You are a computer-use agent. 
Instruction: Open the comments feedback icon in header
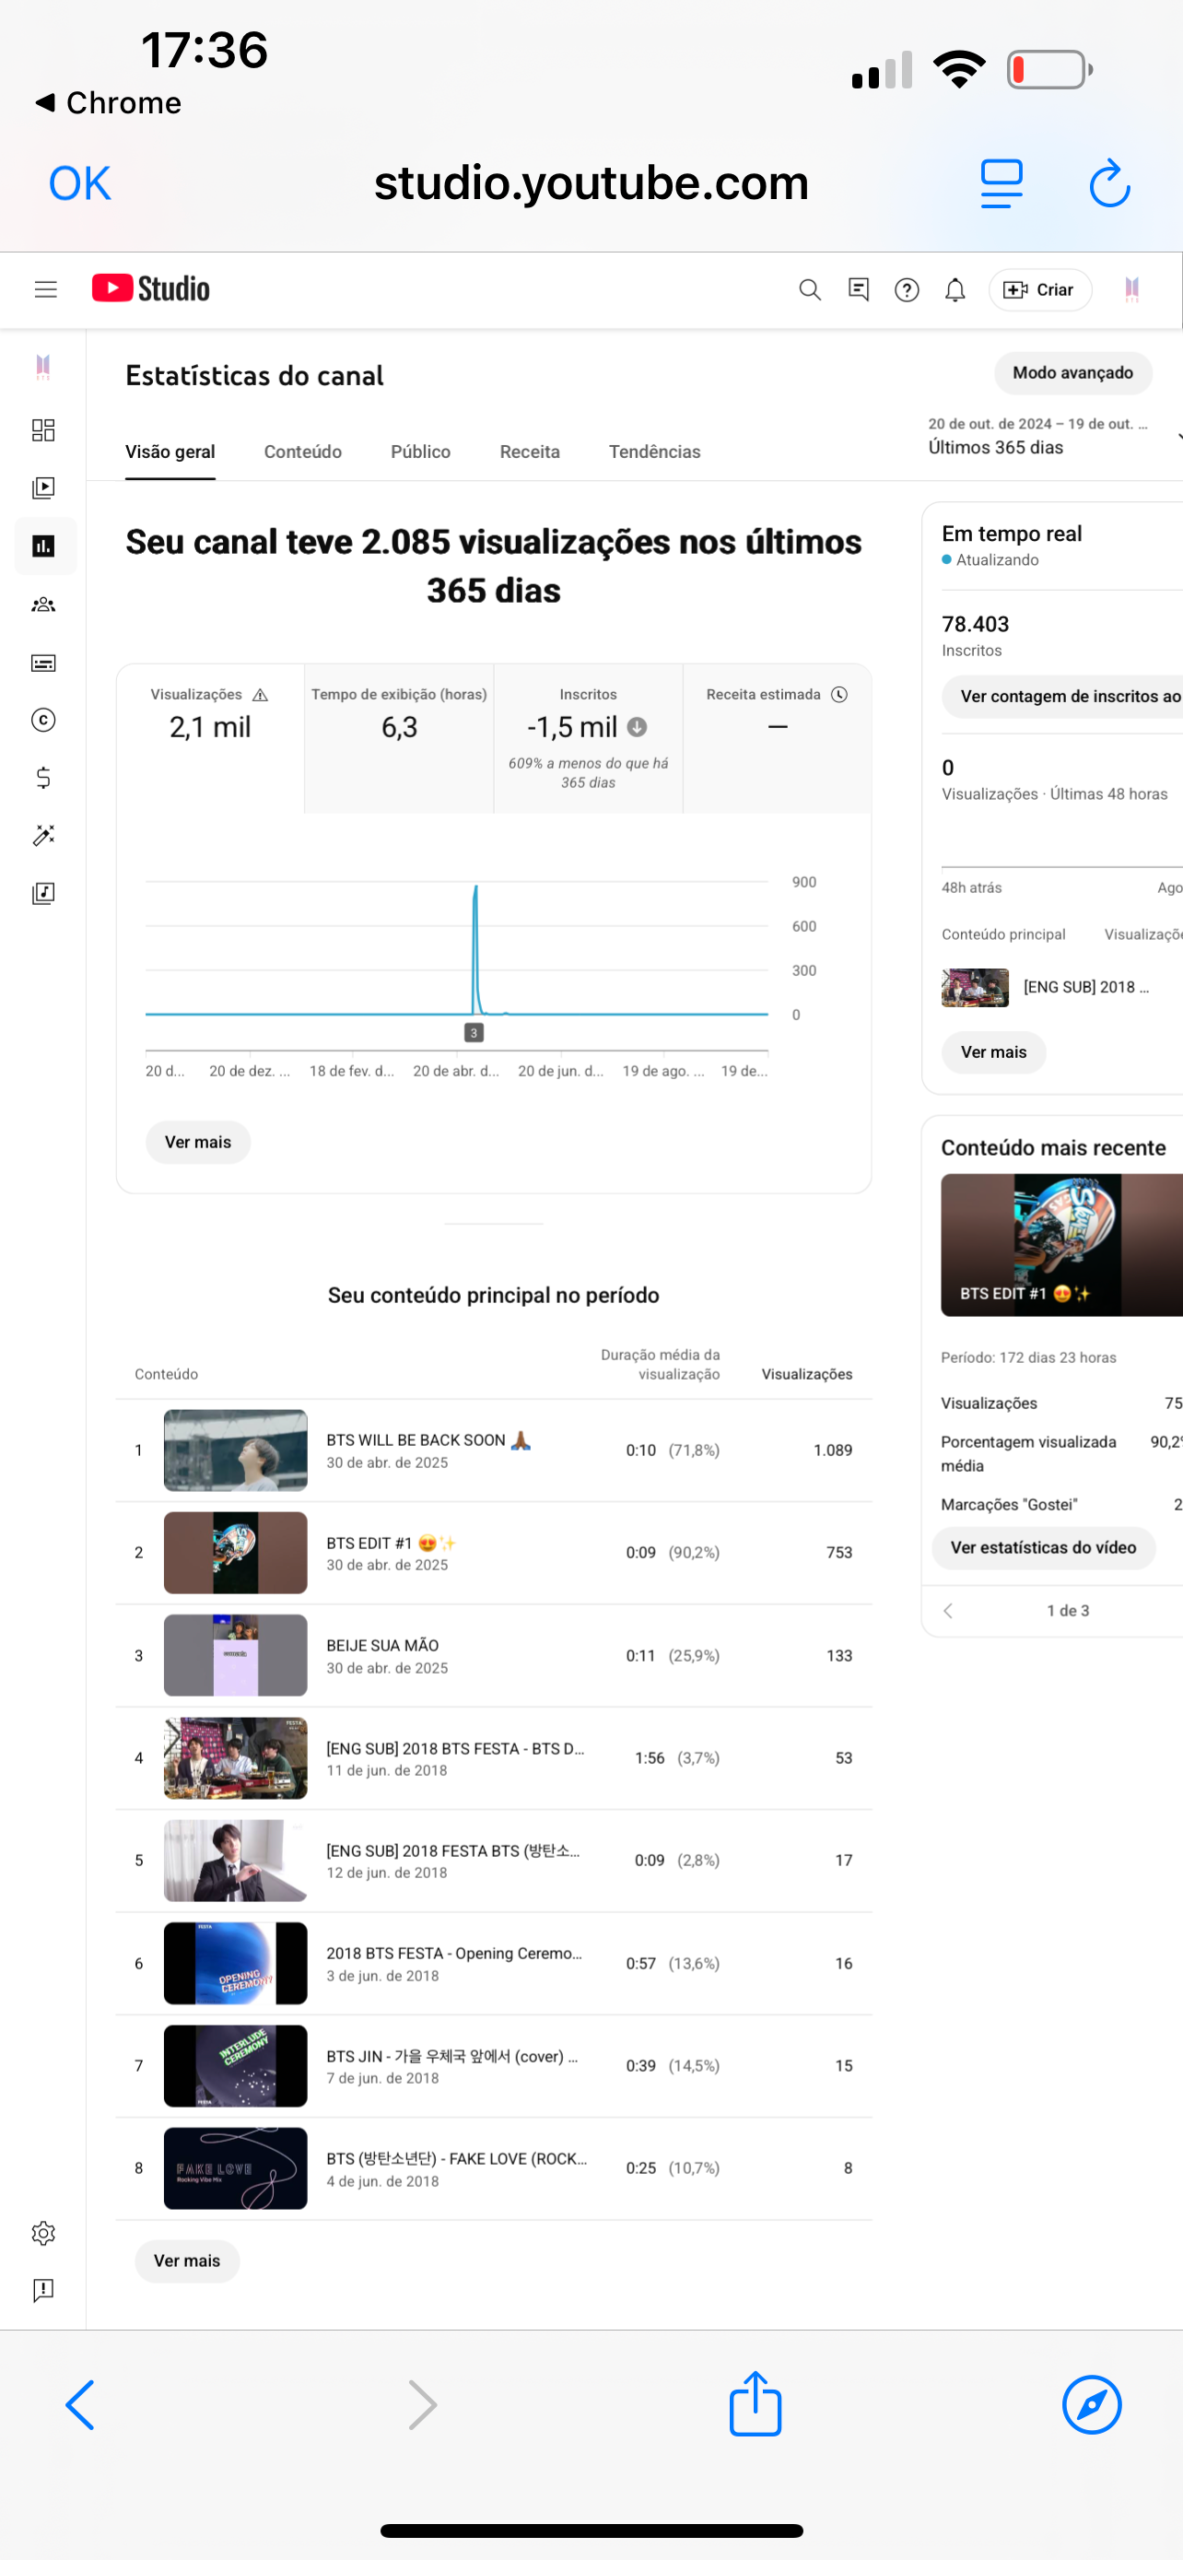point(858,290)
